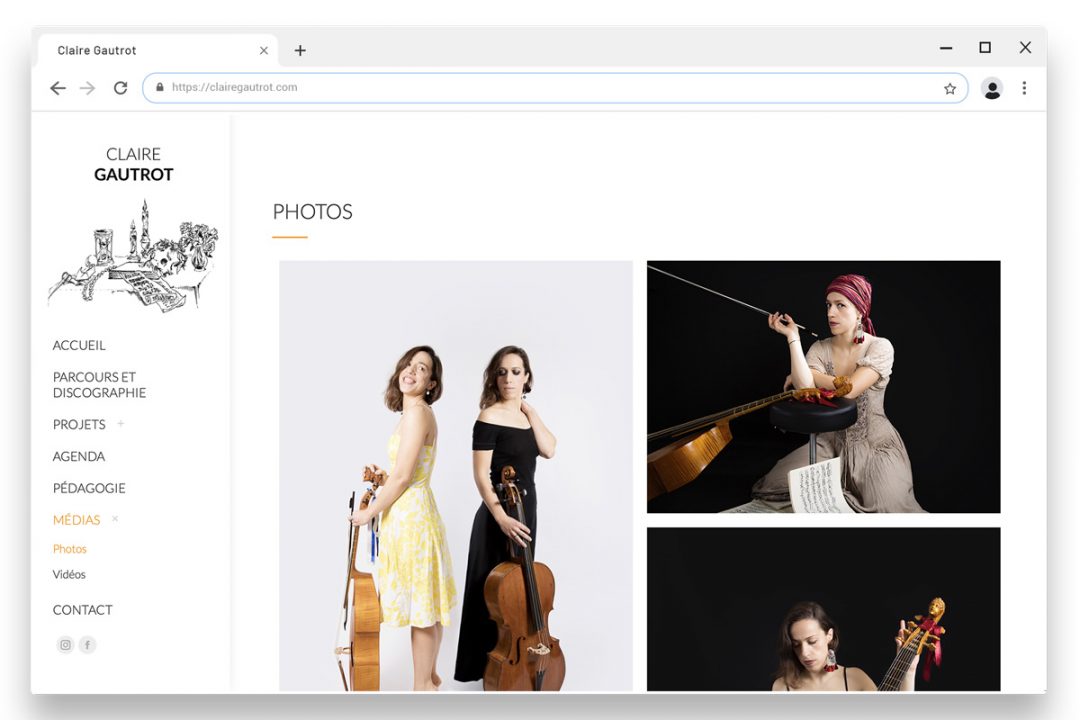1080x720 pixels.
Task: Go to the Accueil page
Action: 79,345
